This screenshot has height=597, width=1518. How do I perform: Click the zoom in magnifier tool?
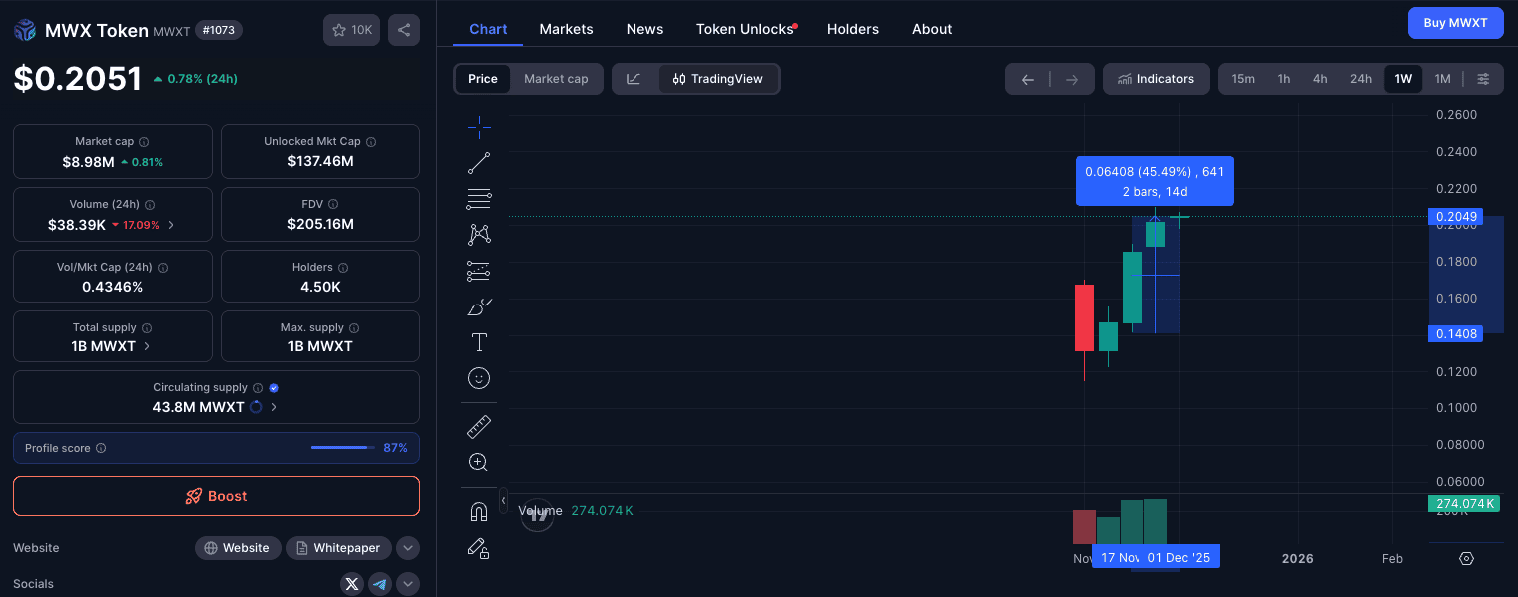click(479, 462)
